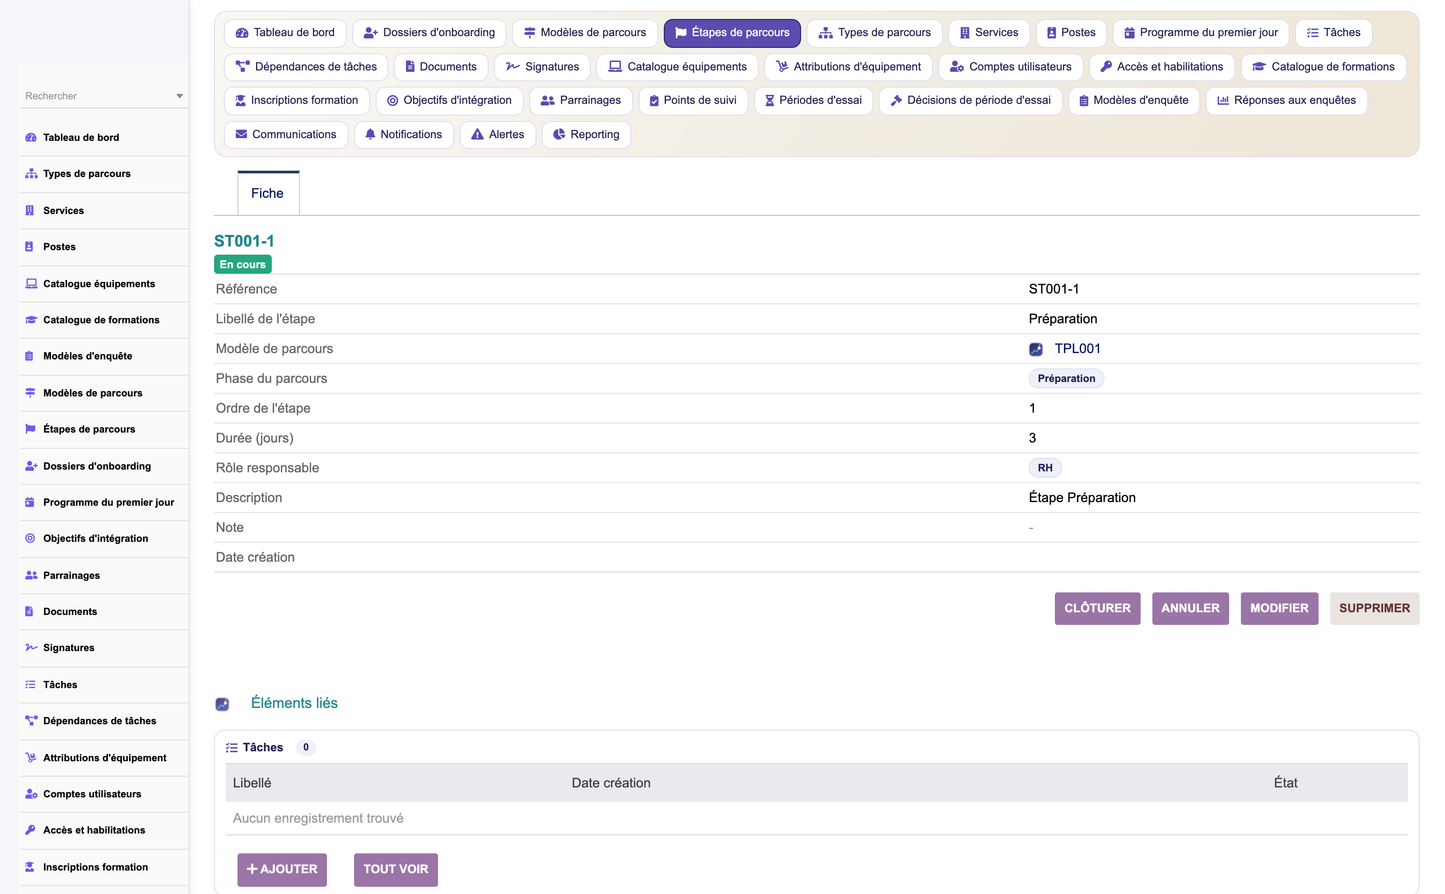Click the list icon beside sidebar Tâches

[30, 685]
